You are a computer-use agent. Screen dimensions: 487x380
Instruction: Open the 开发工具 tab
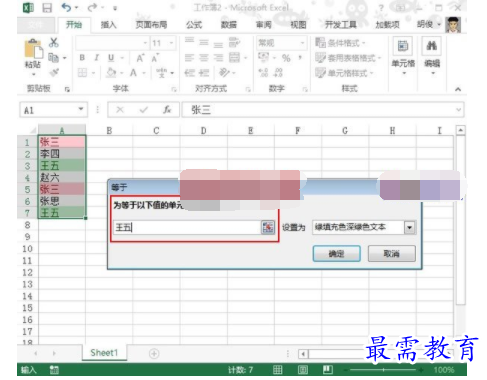[341, 24]
